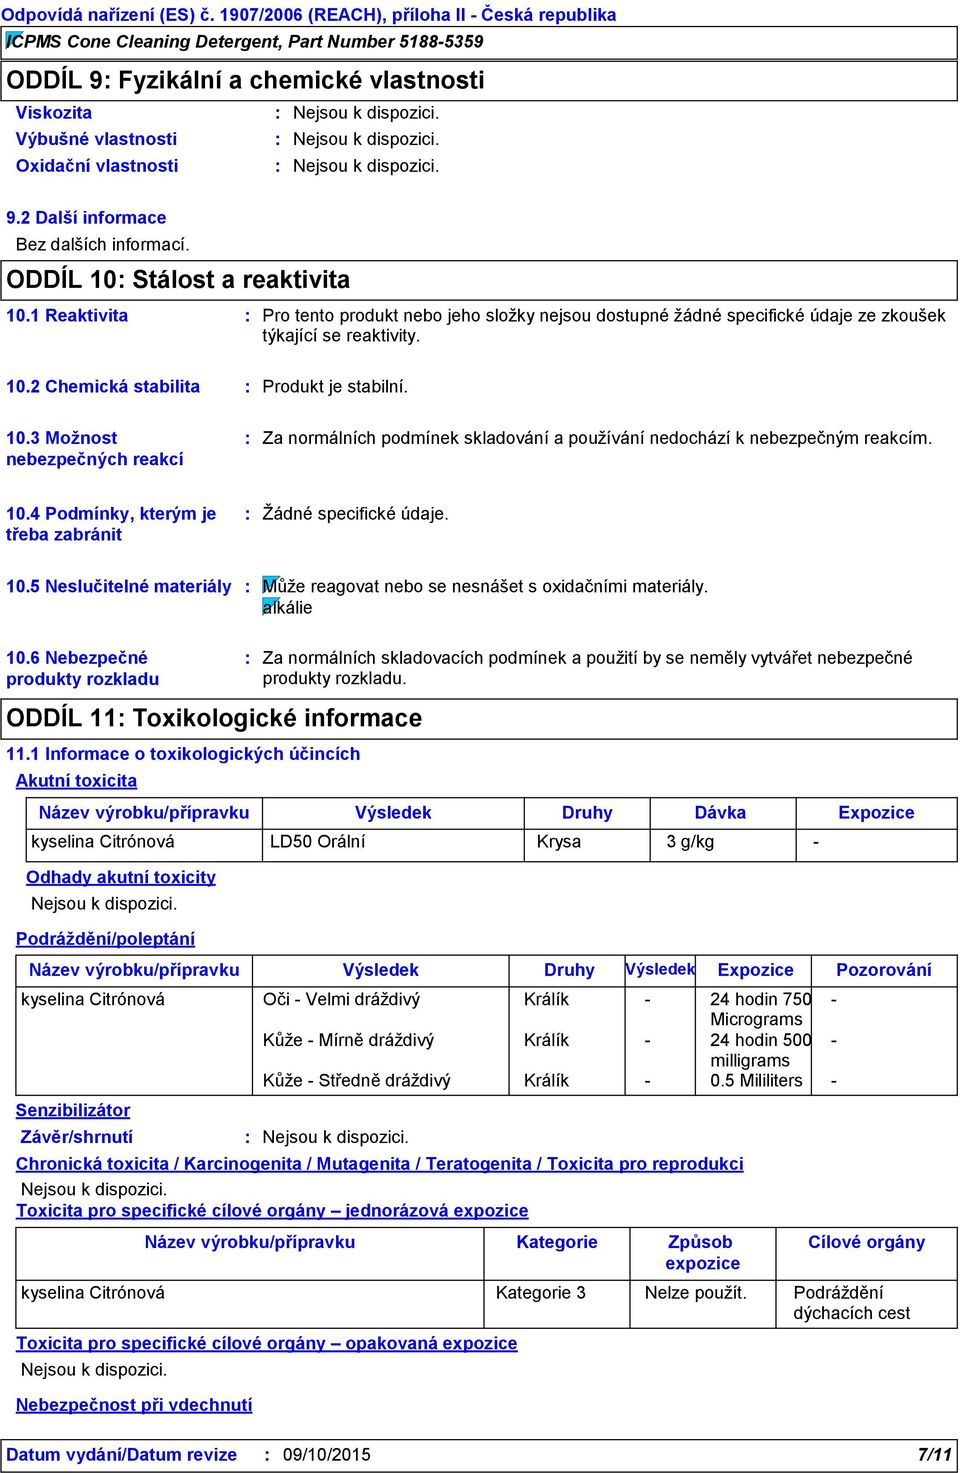Click the '10.4 Podmínky, kterým je třeba zabránit' label

tap(111, 524)
